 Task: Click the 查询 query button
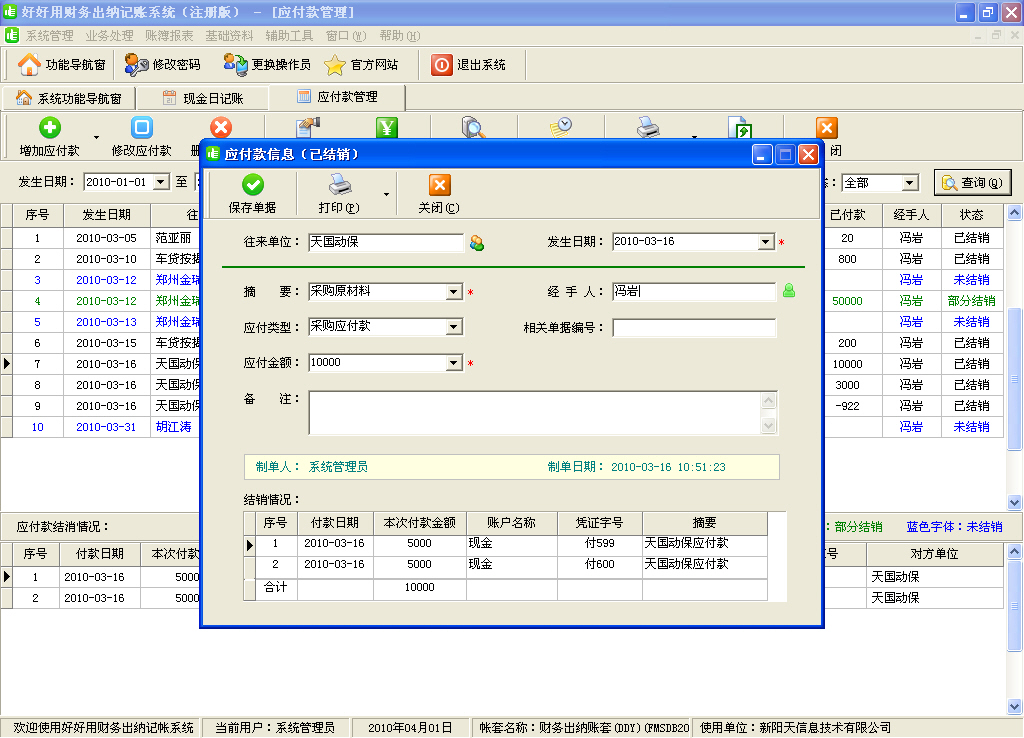[x=973, y=183]
